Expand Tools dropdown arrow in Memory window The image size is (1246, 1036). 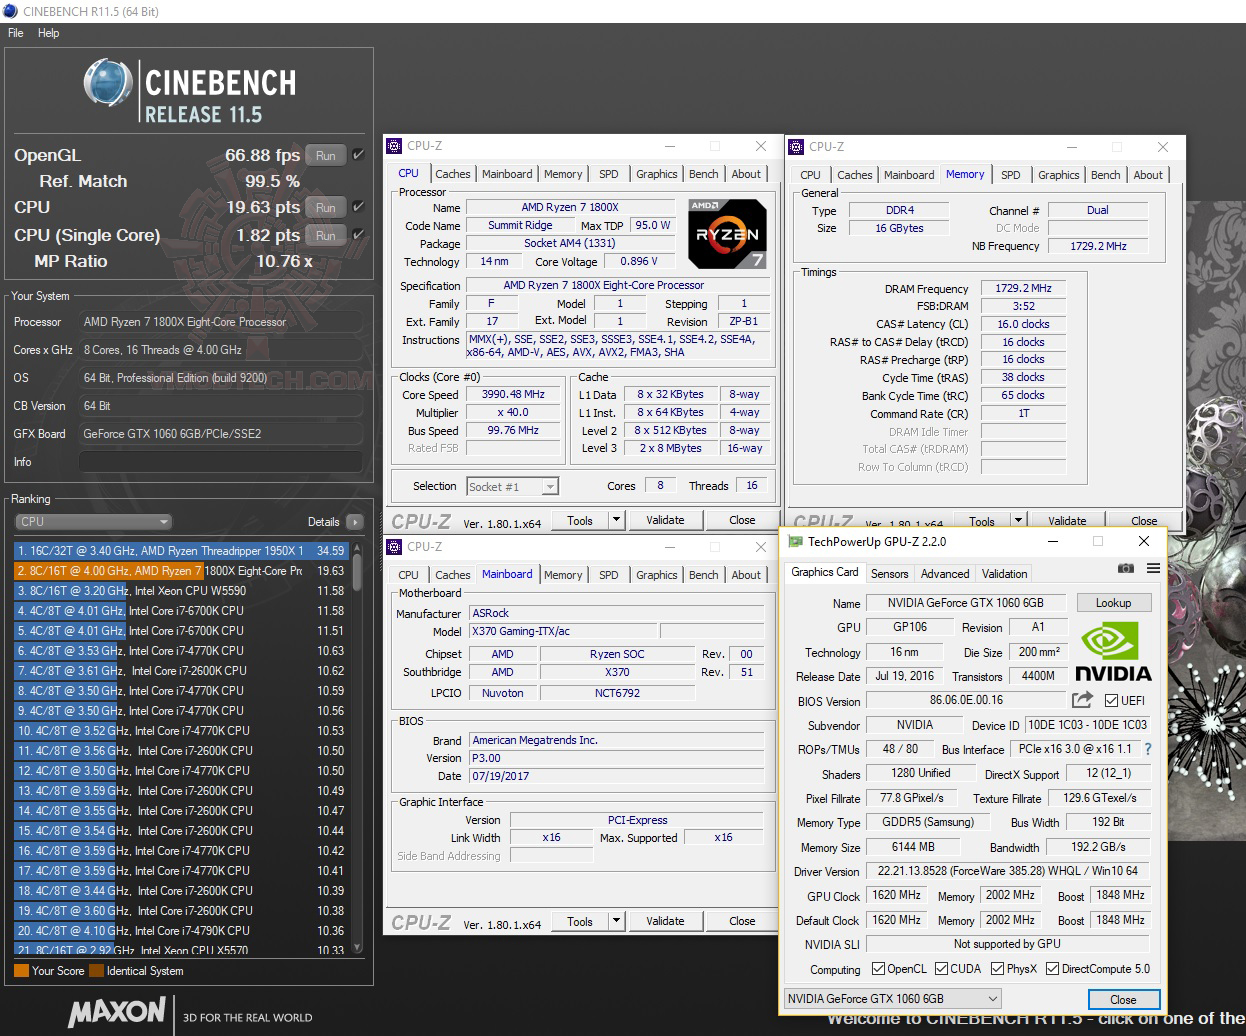(1018, 521)
